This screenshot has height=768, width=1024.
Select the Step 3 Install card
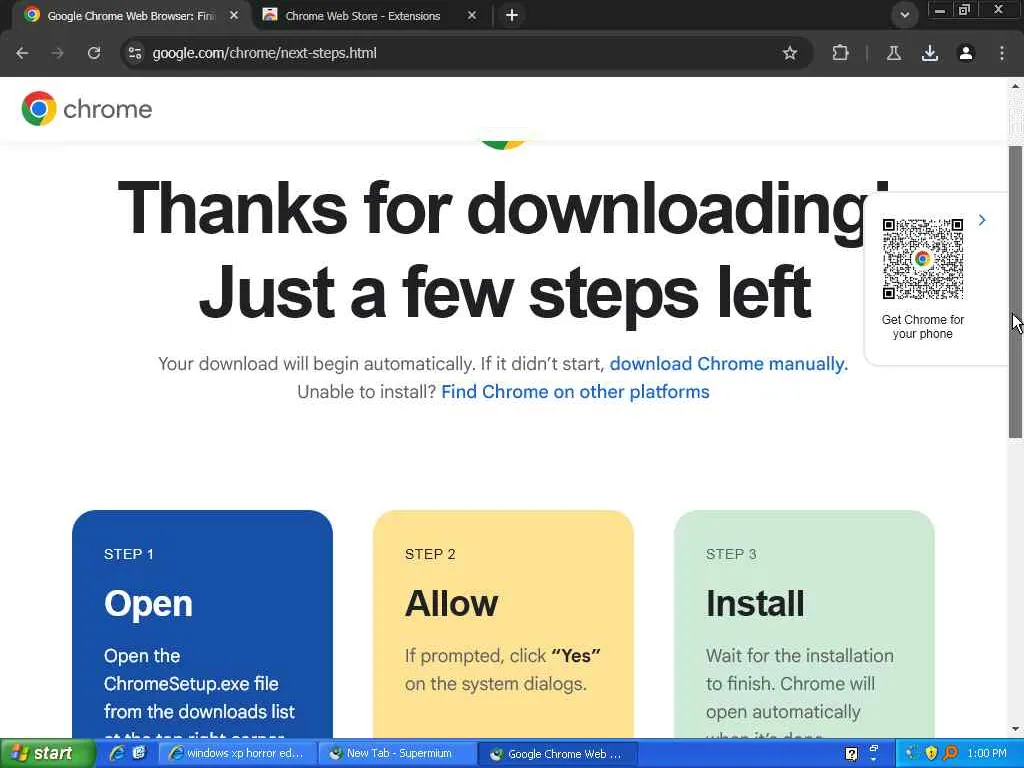point(804,624)
